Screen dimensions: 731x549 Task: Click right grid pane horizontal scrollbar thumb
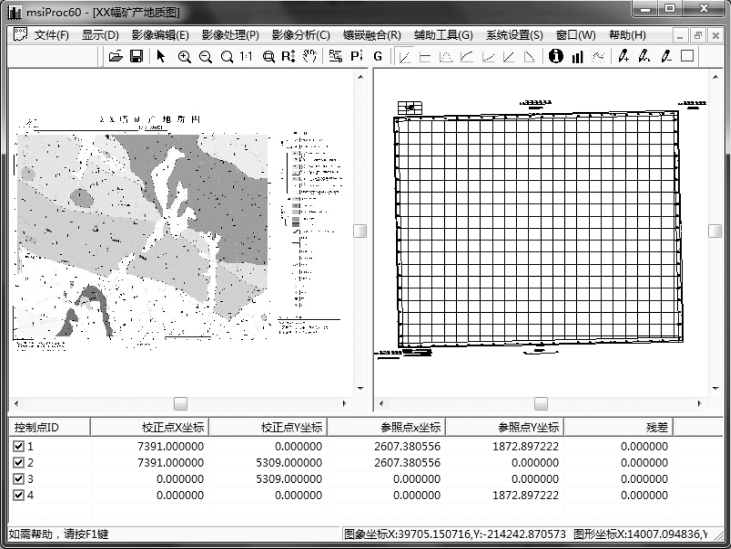(541, 404)
